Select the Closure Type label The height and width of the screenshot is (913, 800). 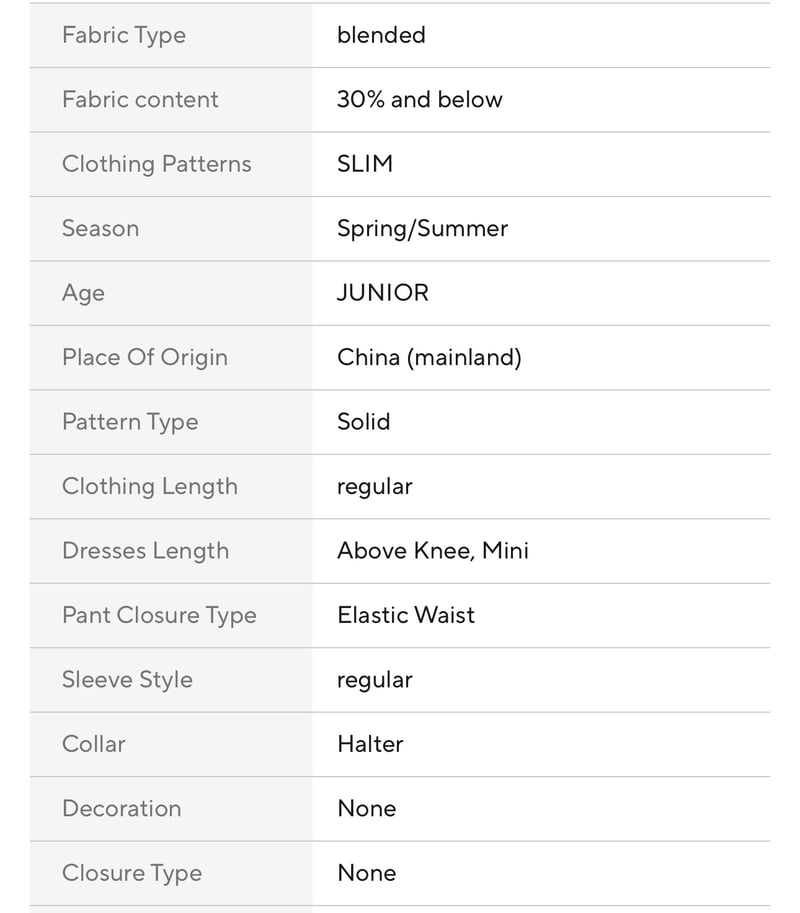[x=132, y=873]
